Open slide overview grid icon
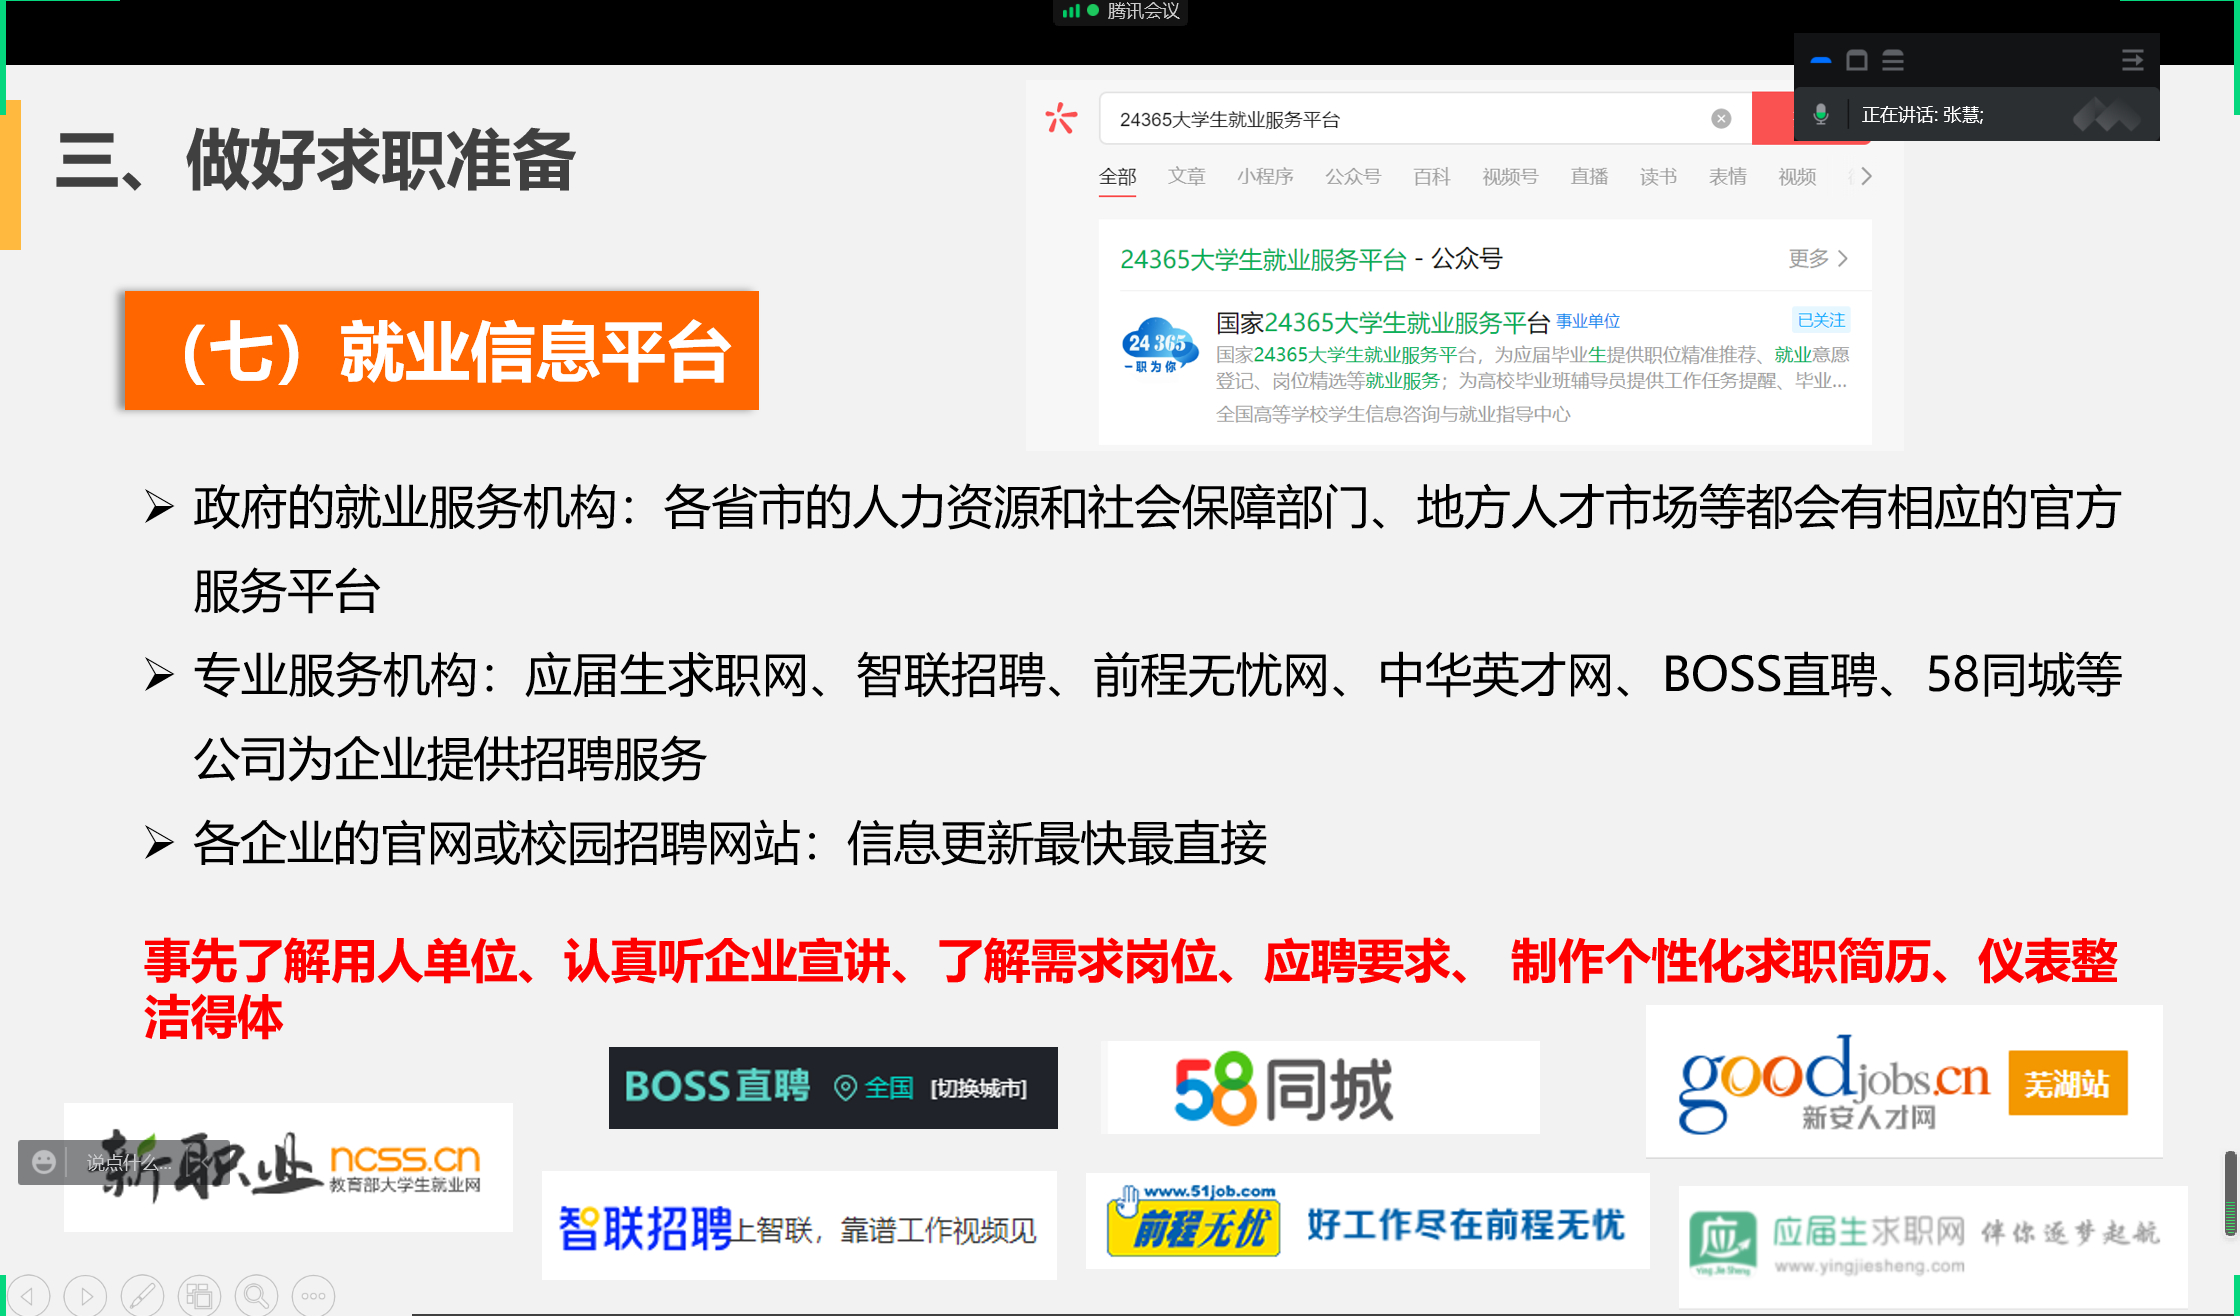 [x=199, y=1296]
